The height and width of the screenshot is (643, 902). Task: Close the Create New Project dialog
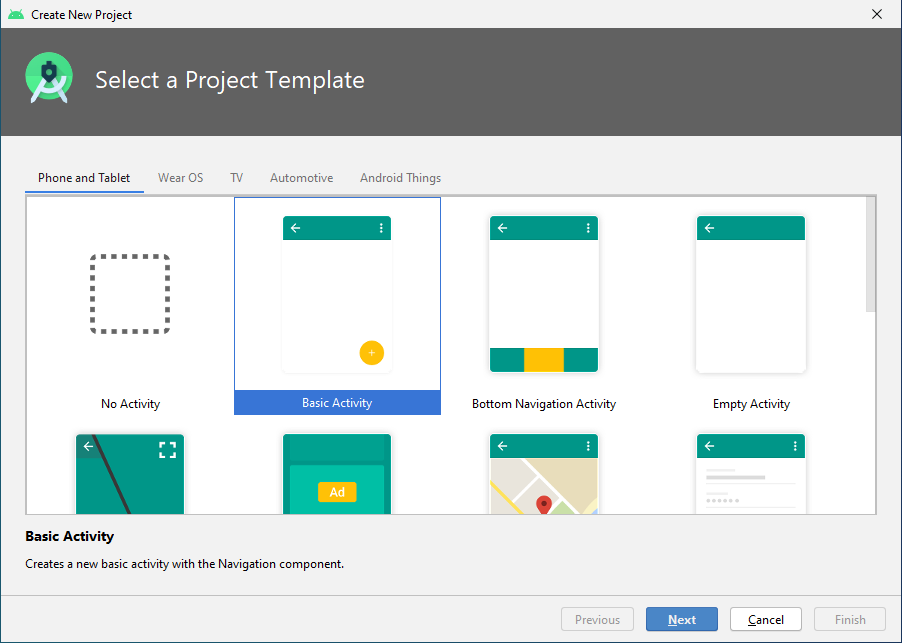pyautogui.click(x=877, y=14)
